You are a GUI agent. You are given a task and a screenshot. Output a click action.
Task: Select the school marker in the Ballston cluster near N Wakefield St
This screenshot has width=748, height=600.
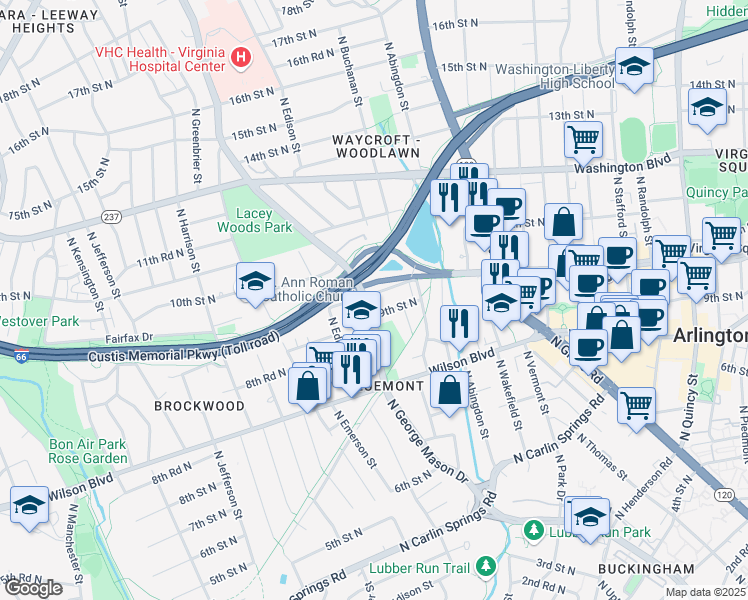[501, 306]
